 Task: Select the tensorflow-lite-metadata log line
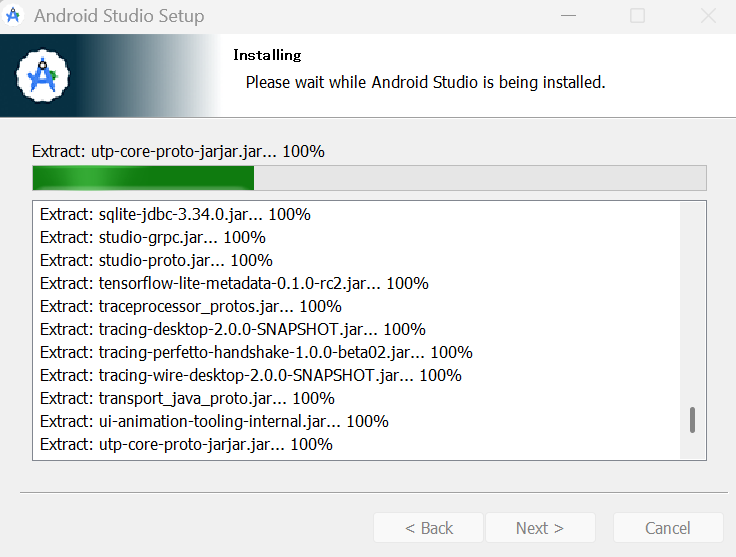point(234,283)
